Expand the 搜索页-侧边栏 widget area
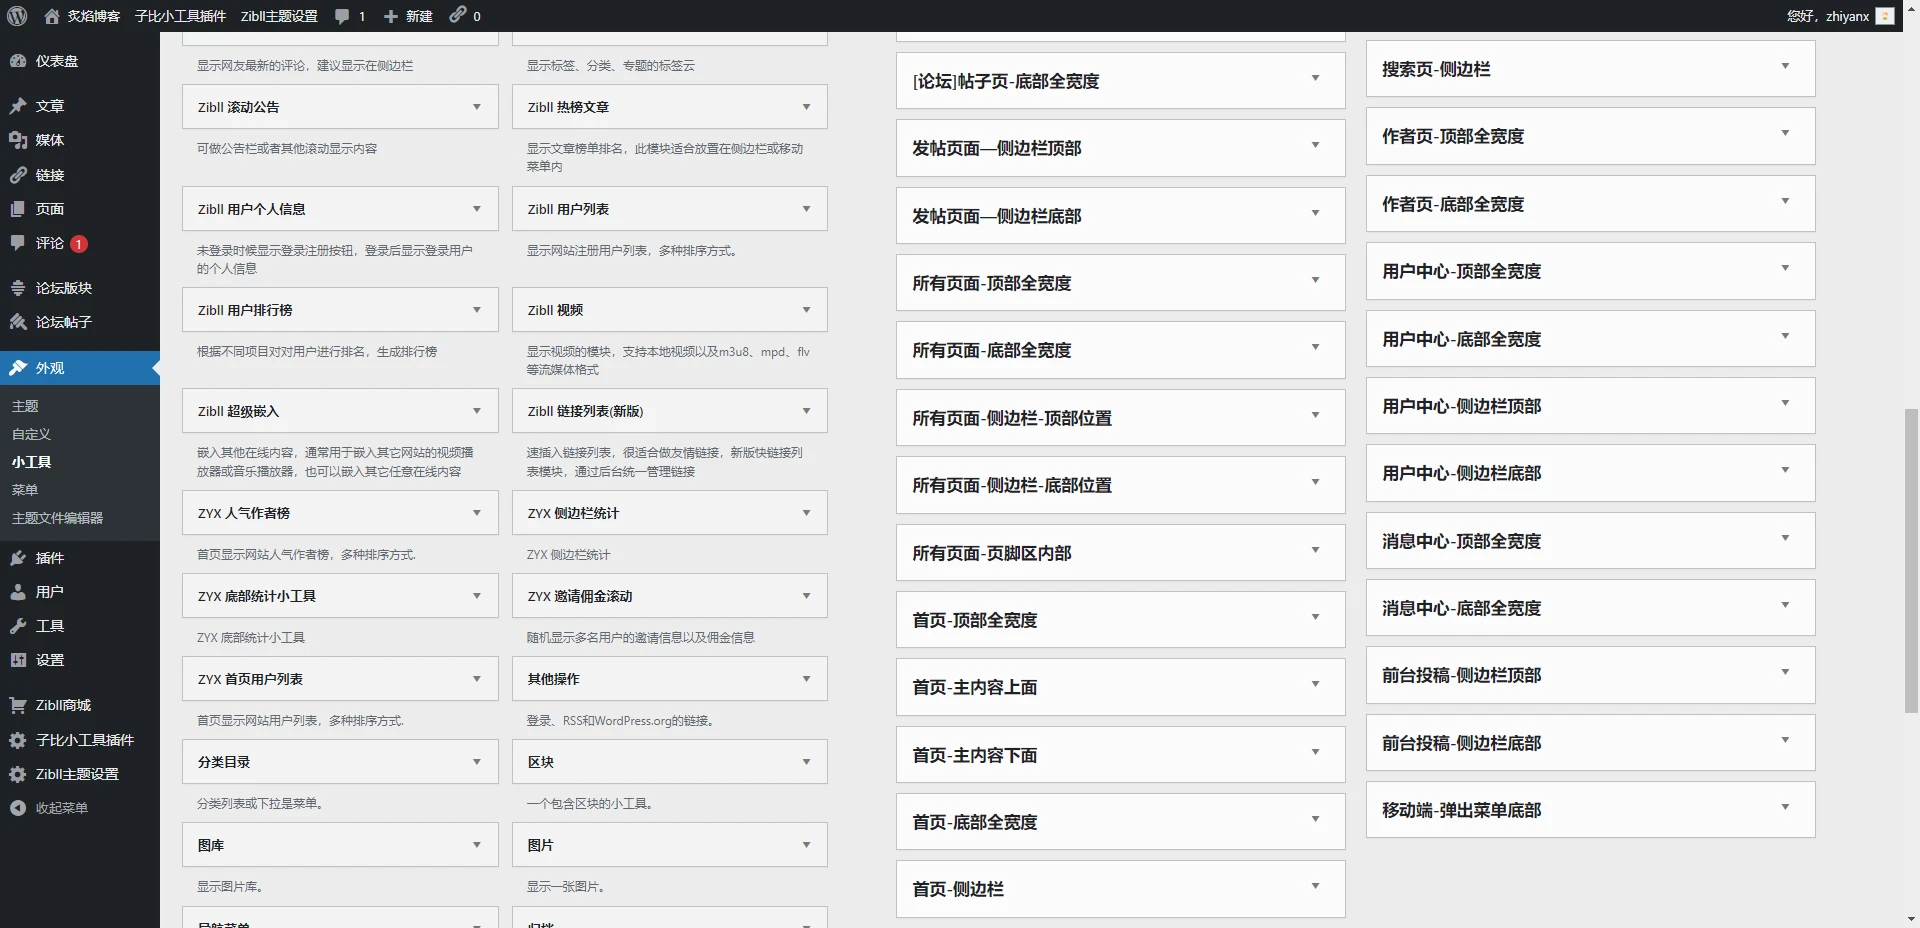Screen dimensions: 1920x928 (x=1784, y=66)
